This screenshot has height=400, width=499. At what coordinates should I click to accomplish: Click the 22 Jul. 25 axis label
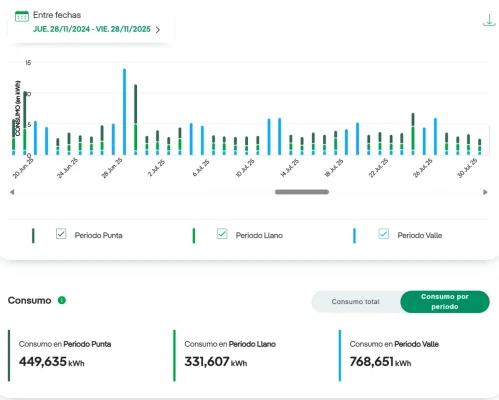pyautogui.click(x=378, y=168)
